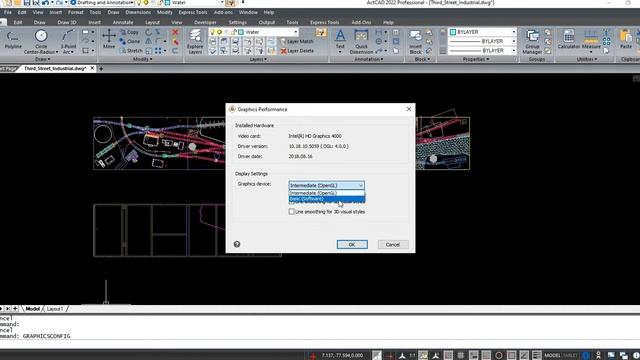Switch to the Draw 3D ribbon tab

point(67,22)
